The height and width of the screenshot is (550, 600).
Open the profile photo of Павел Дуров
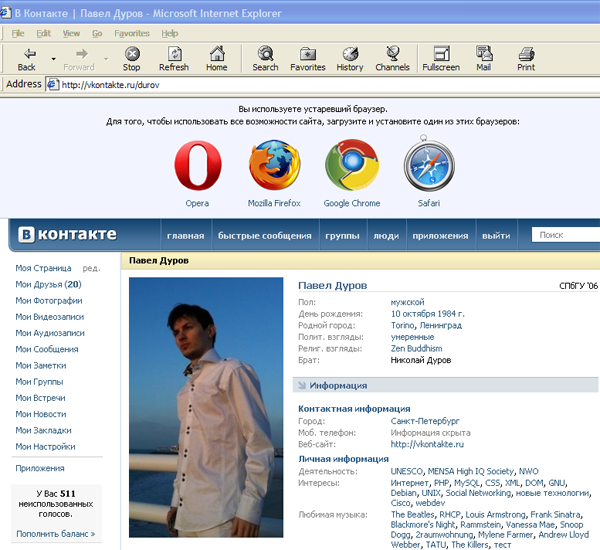(206, 407)
